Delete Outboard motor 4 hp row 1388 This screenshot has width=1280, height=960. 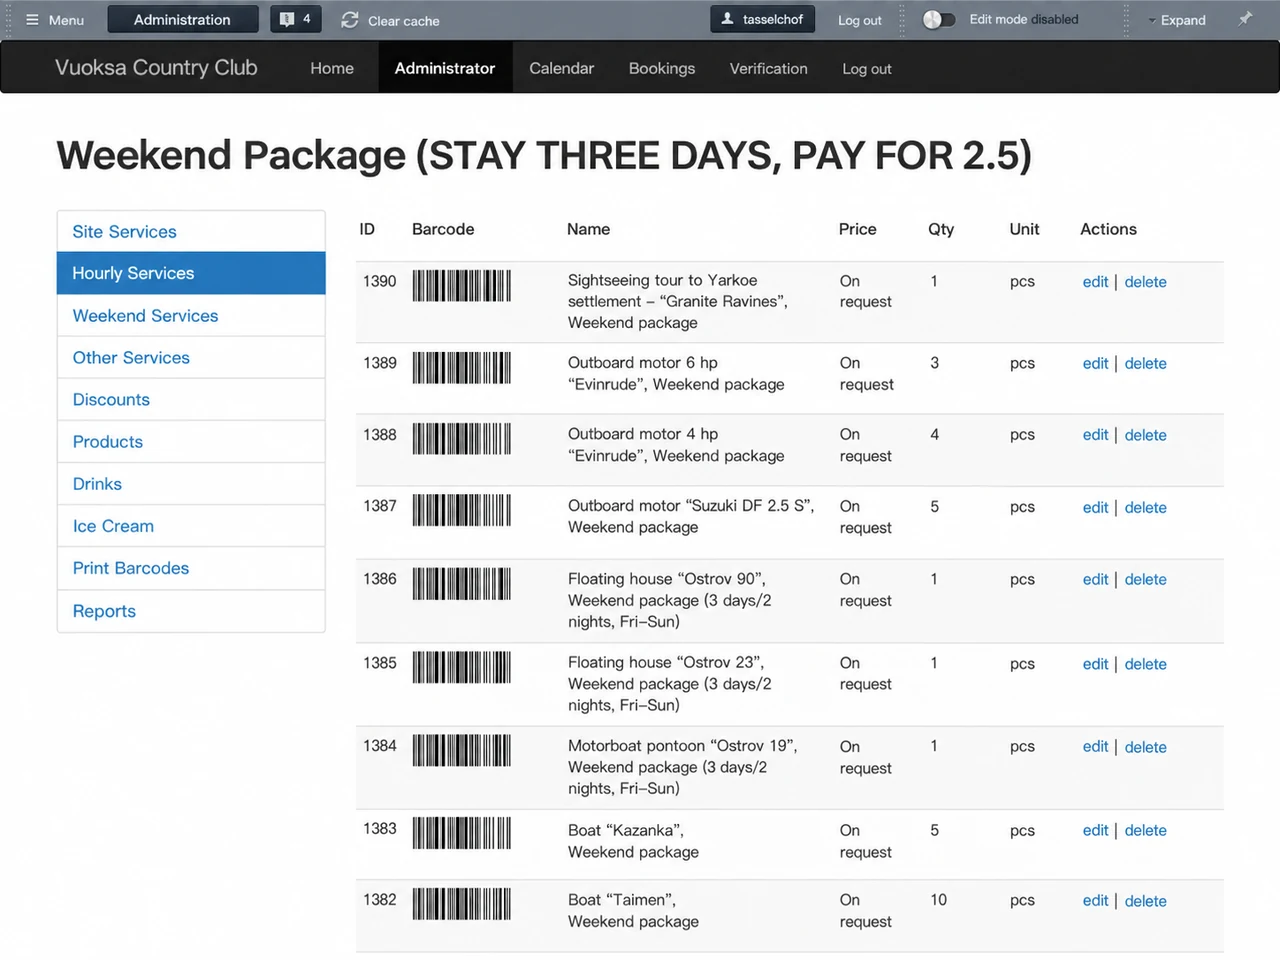1145,435
